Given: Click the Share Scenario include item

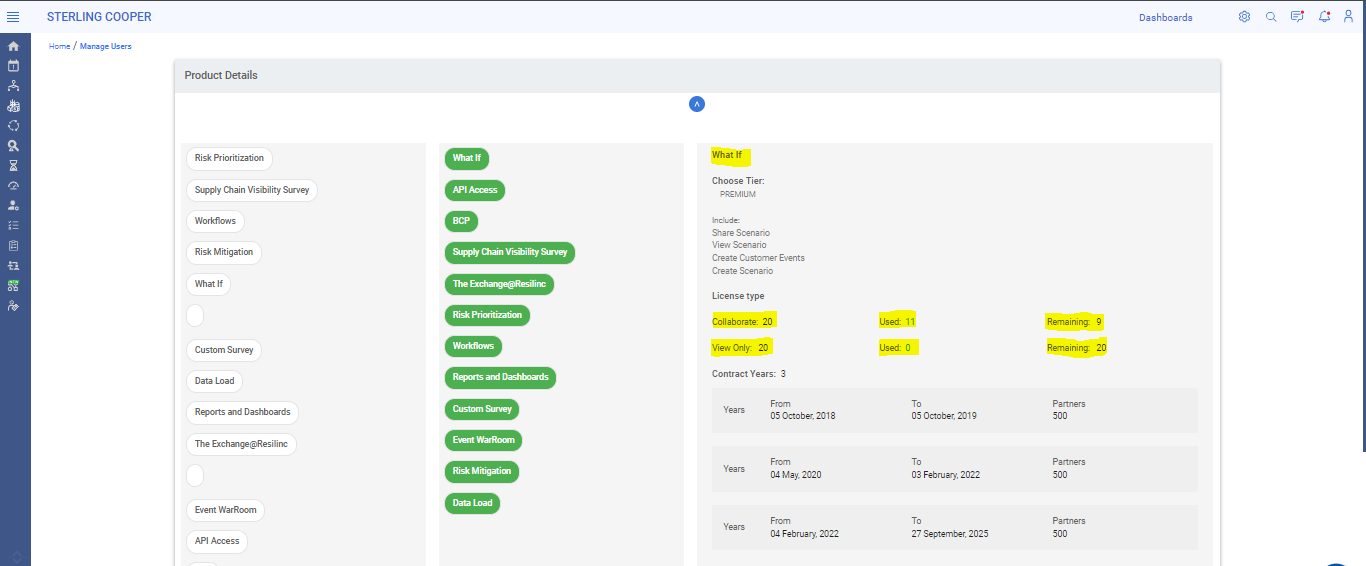Looking at the screenshot, I should pos(741,233).
